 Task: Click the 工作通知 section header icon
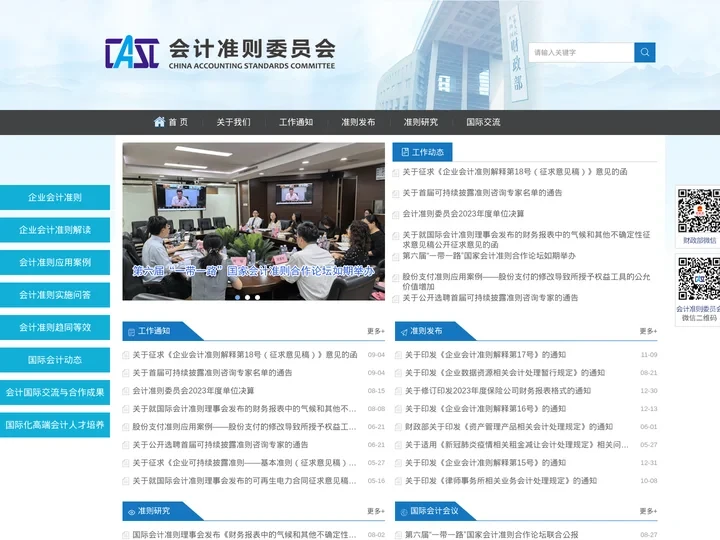click(131, 332)
